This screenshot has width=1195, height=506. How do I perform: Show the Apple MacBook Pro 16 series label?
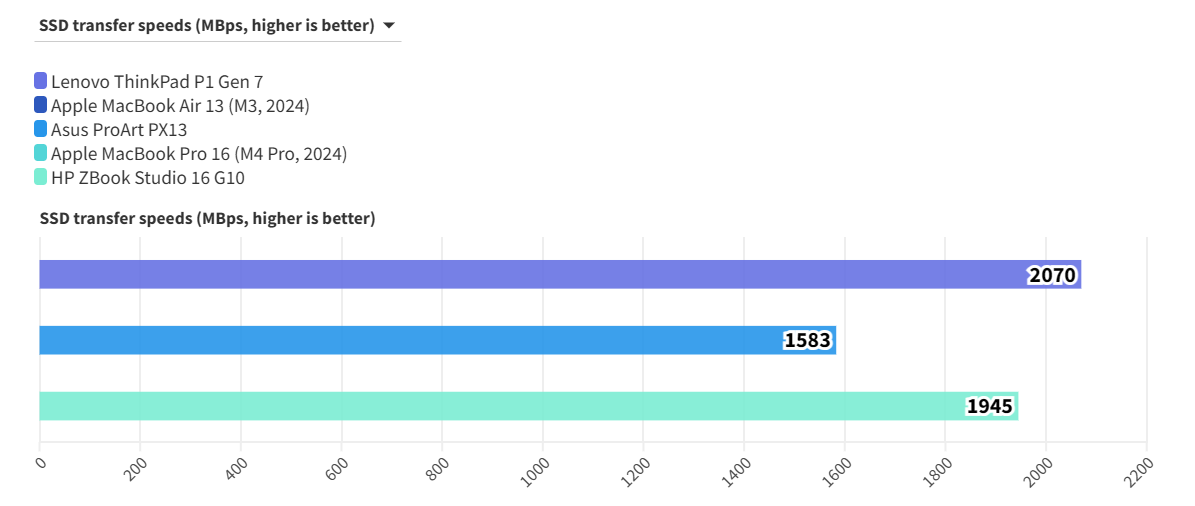[199, 153]
